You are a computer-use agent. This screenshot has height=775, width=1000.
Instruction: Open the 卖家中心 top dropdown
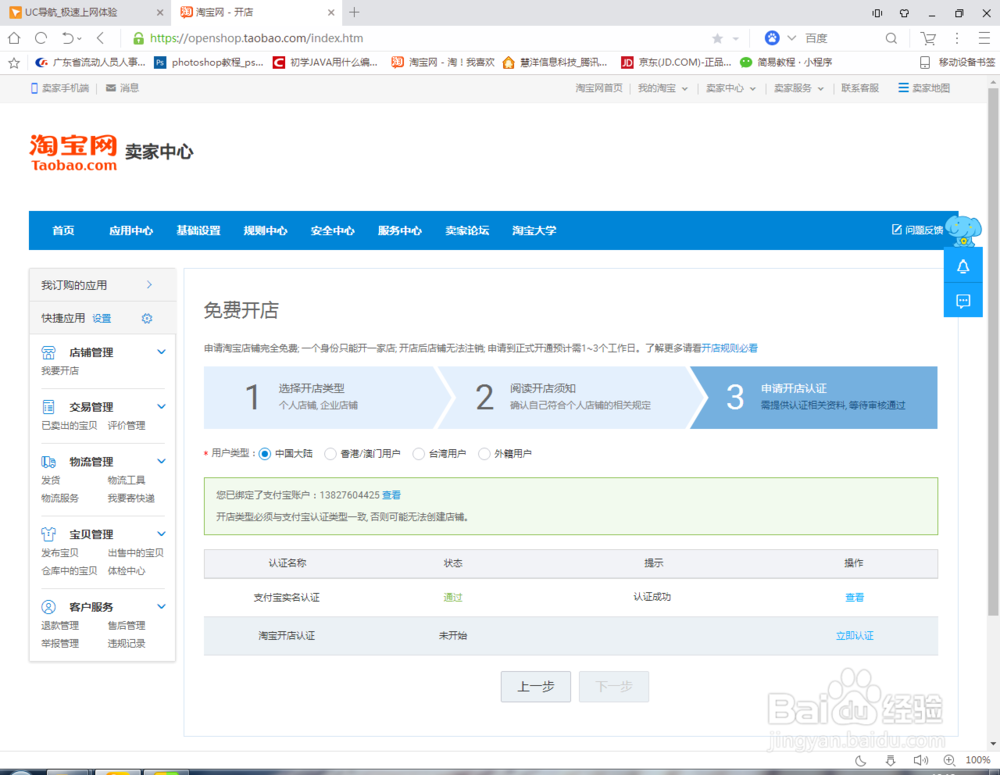(731, 88)
